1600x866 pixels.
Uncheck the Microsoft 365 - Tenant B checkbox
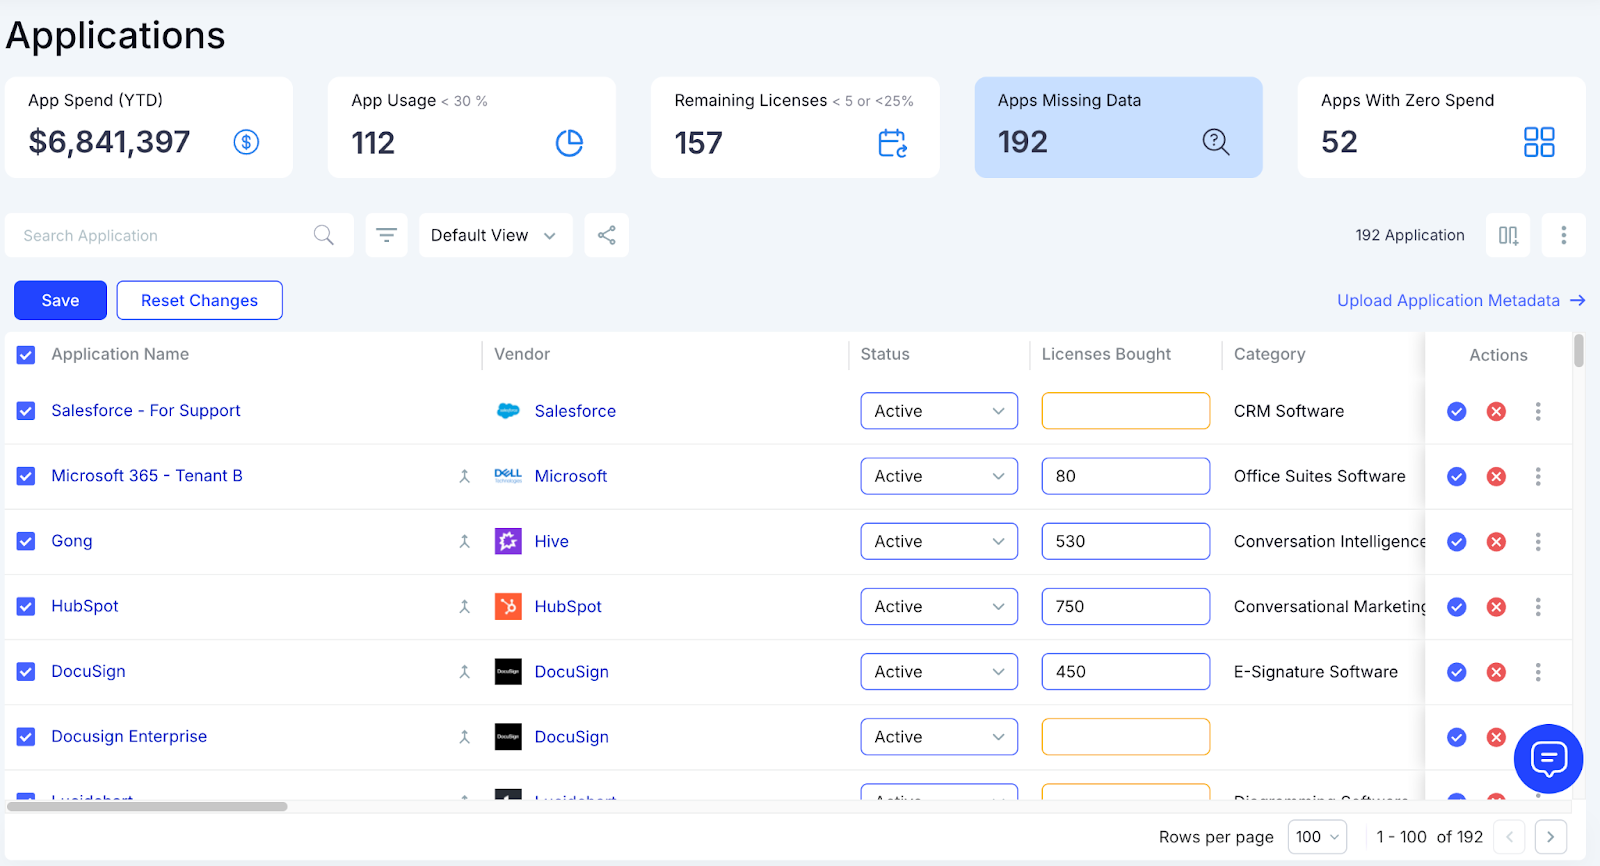point(26,476)
